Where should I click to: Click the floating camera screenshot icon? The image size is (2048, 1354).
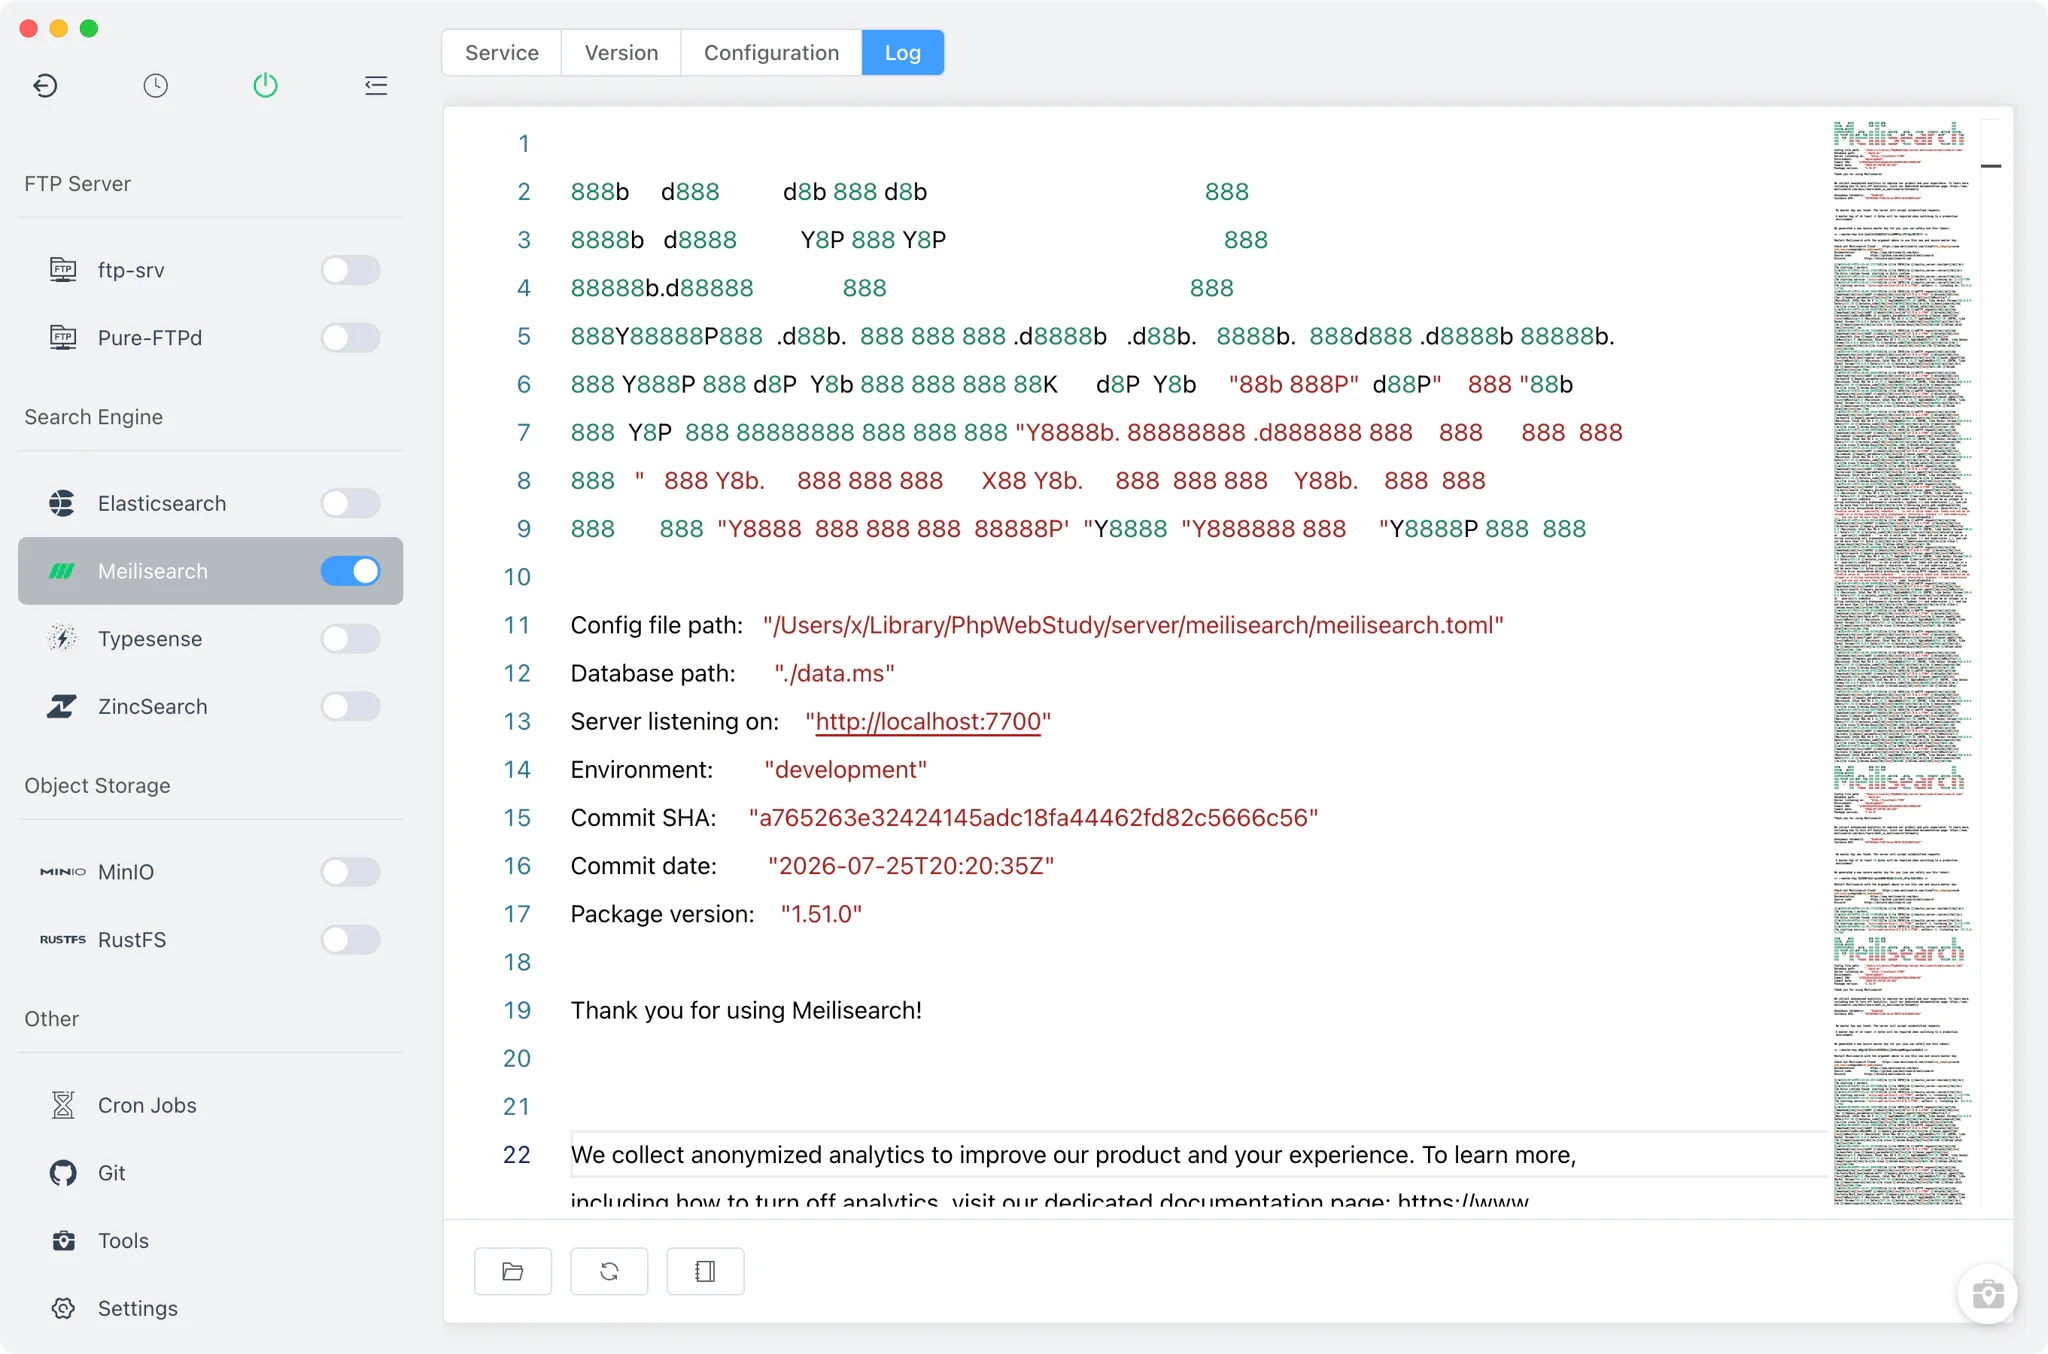click(1987, 1294)
